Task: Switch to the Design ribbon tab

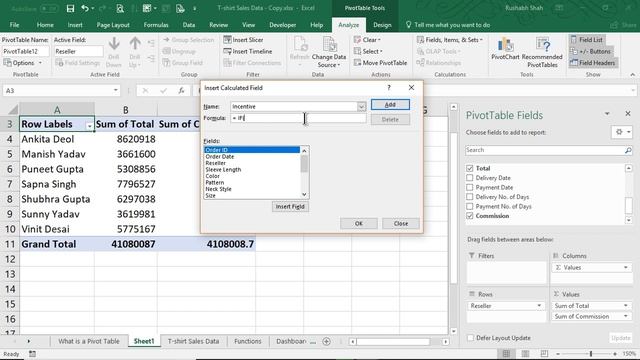Action: 382,25
